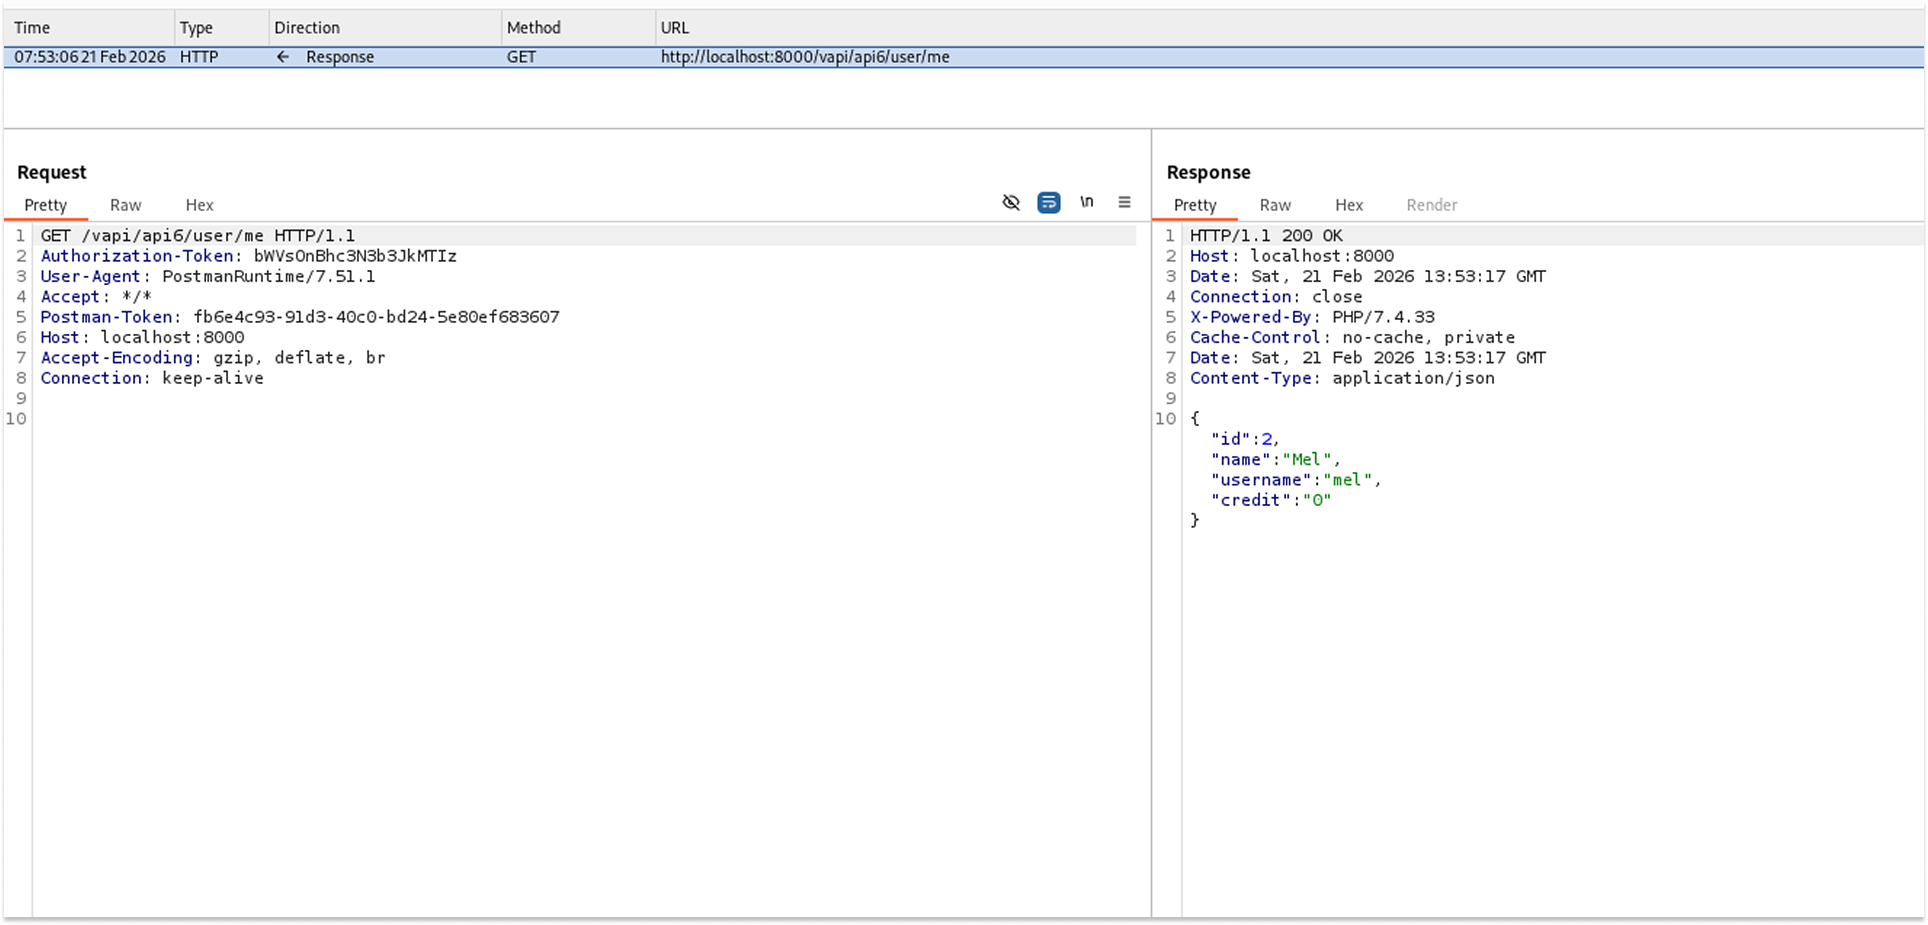The height and width of the screenshot is (925, 1928).
Task: Click the Authorization-Token header line in request
Action: click(x=248, y=256)
